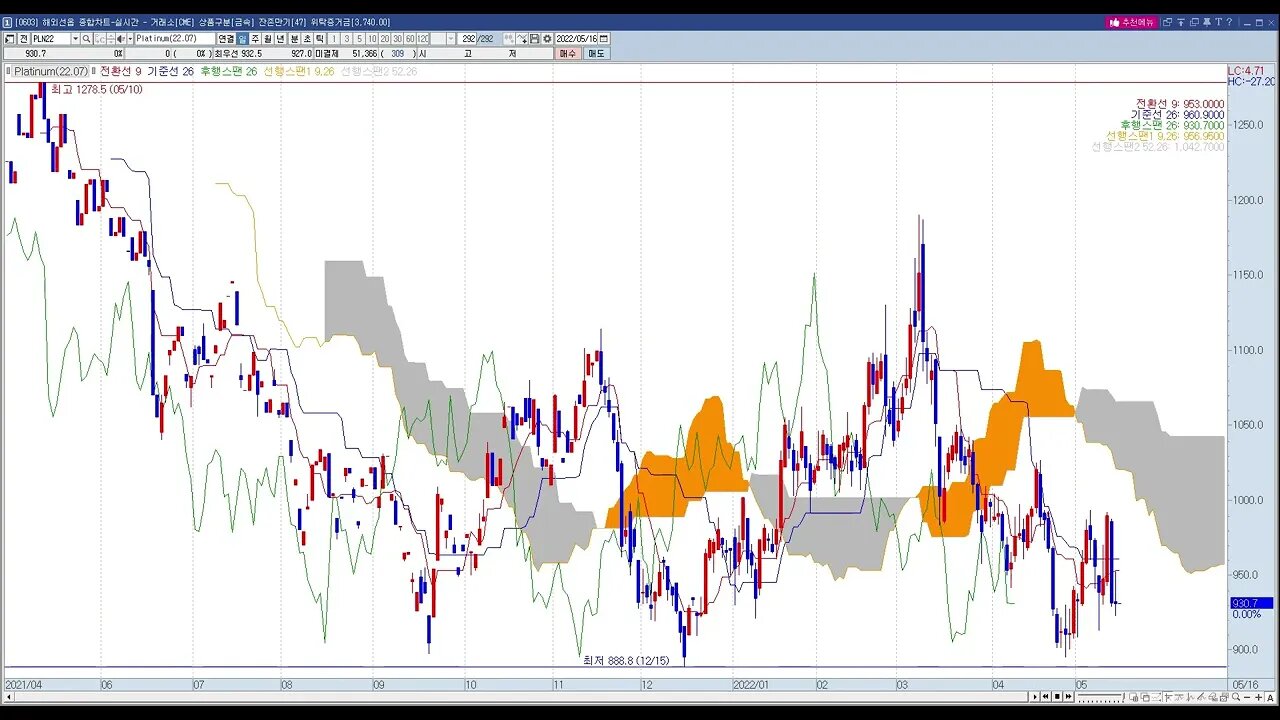Viewport: 1280px width, 720px height.
Task: Click the minus zoom out icon at bottom
Action: [1247, 697]
